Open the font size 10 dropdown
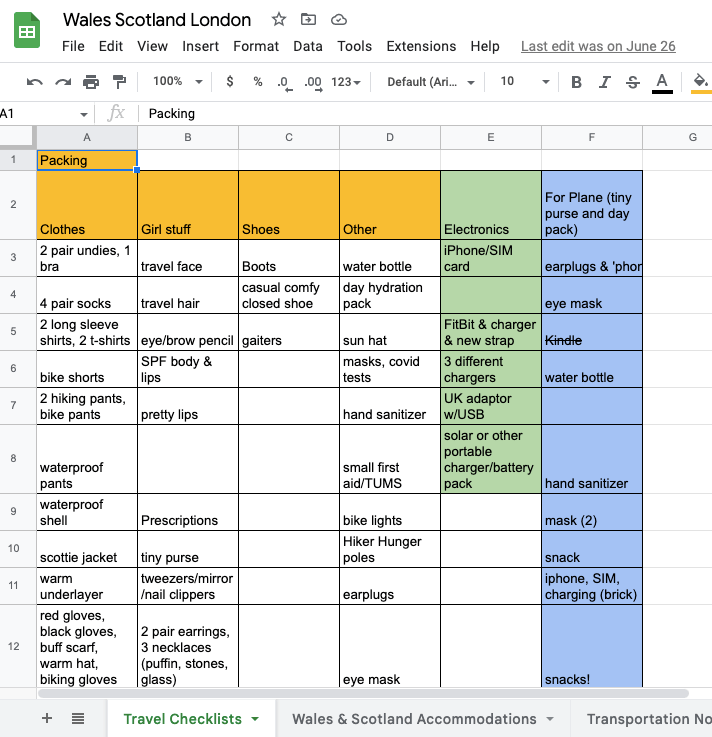712x737 pixels. tap(524, 82)
